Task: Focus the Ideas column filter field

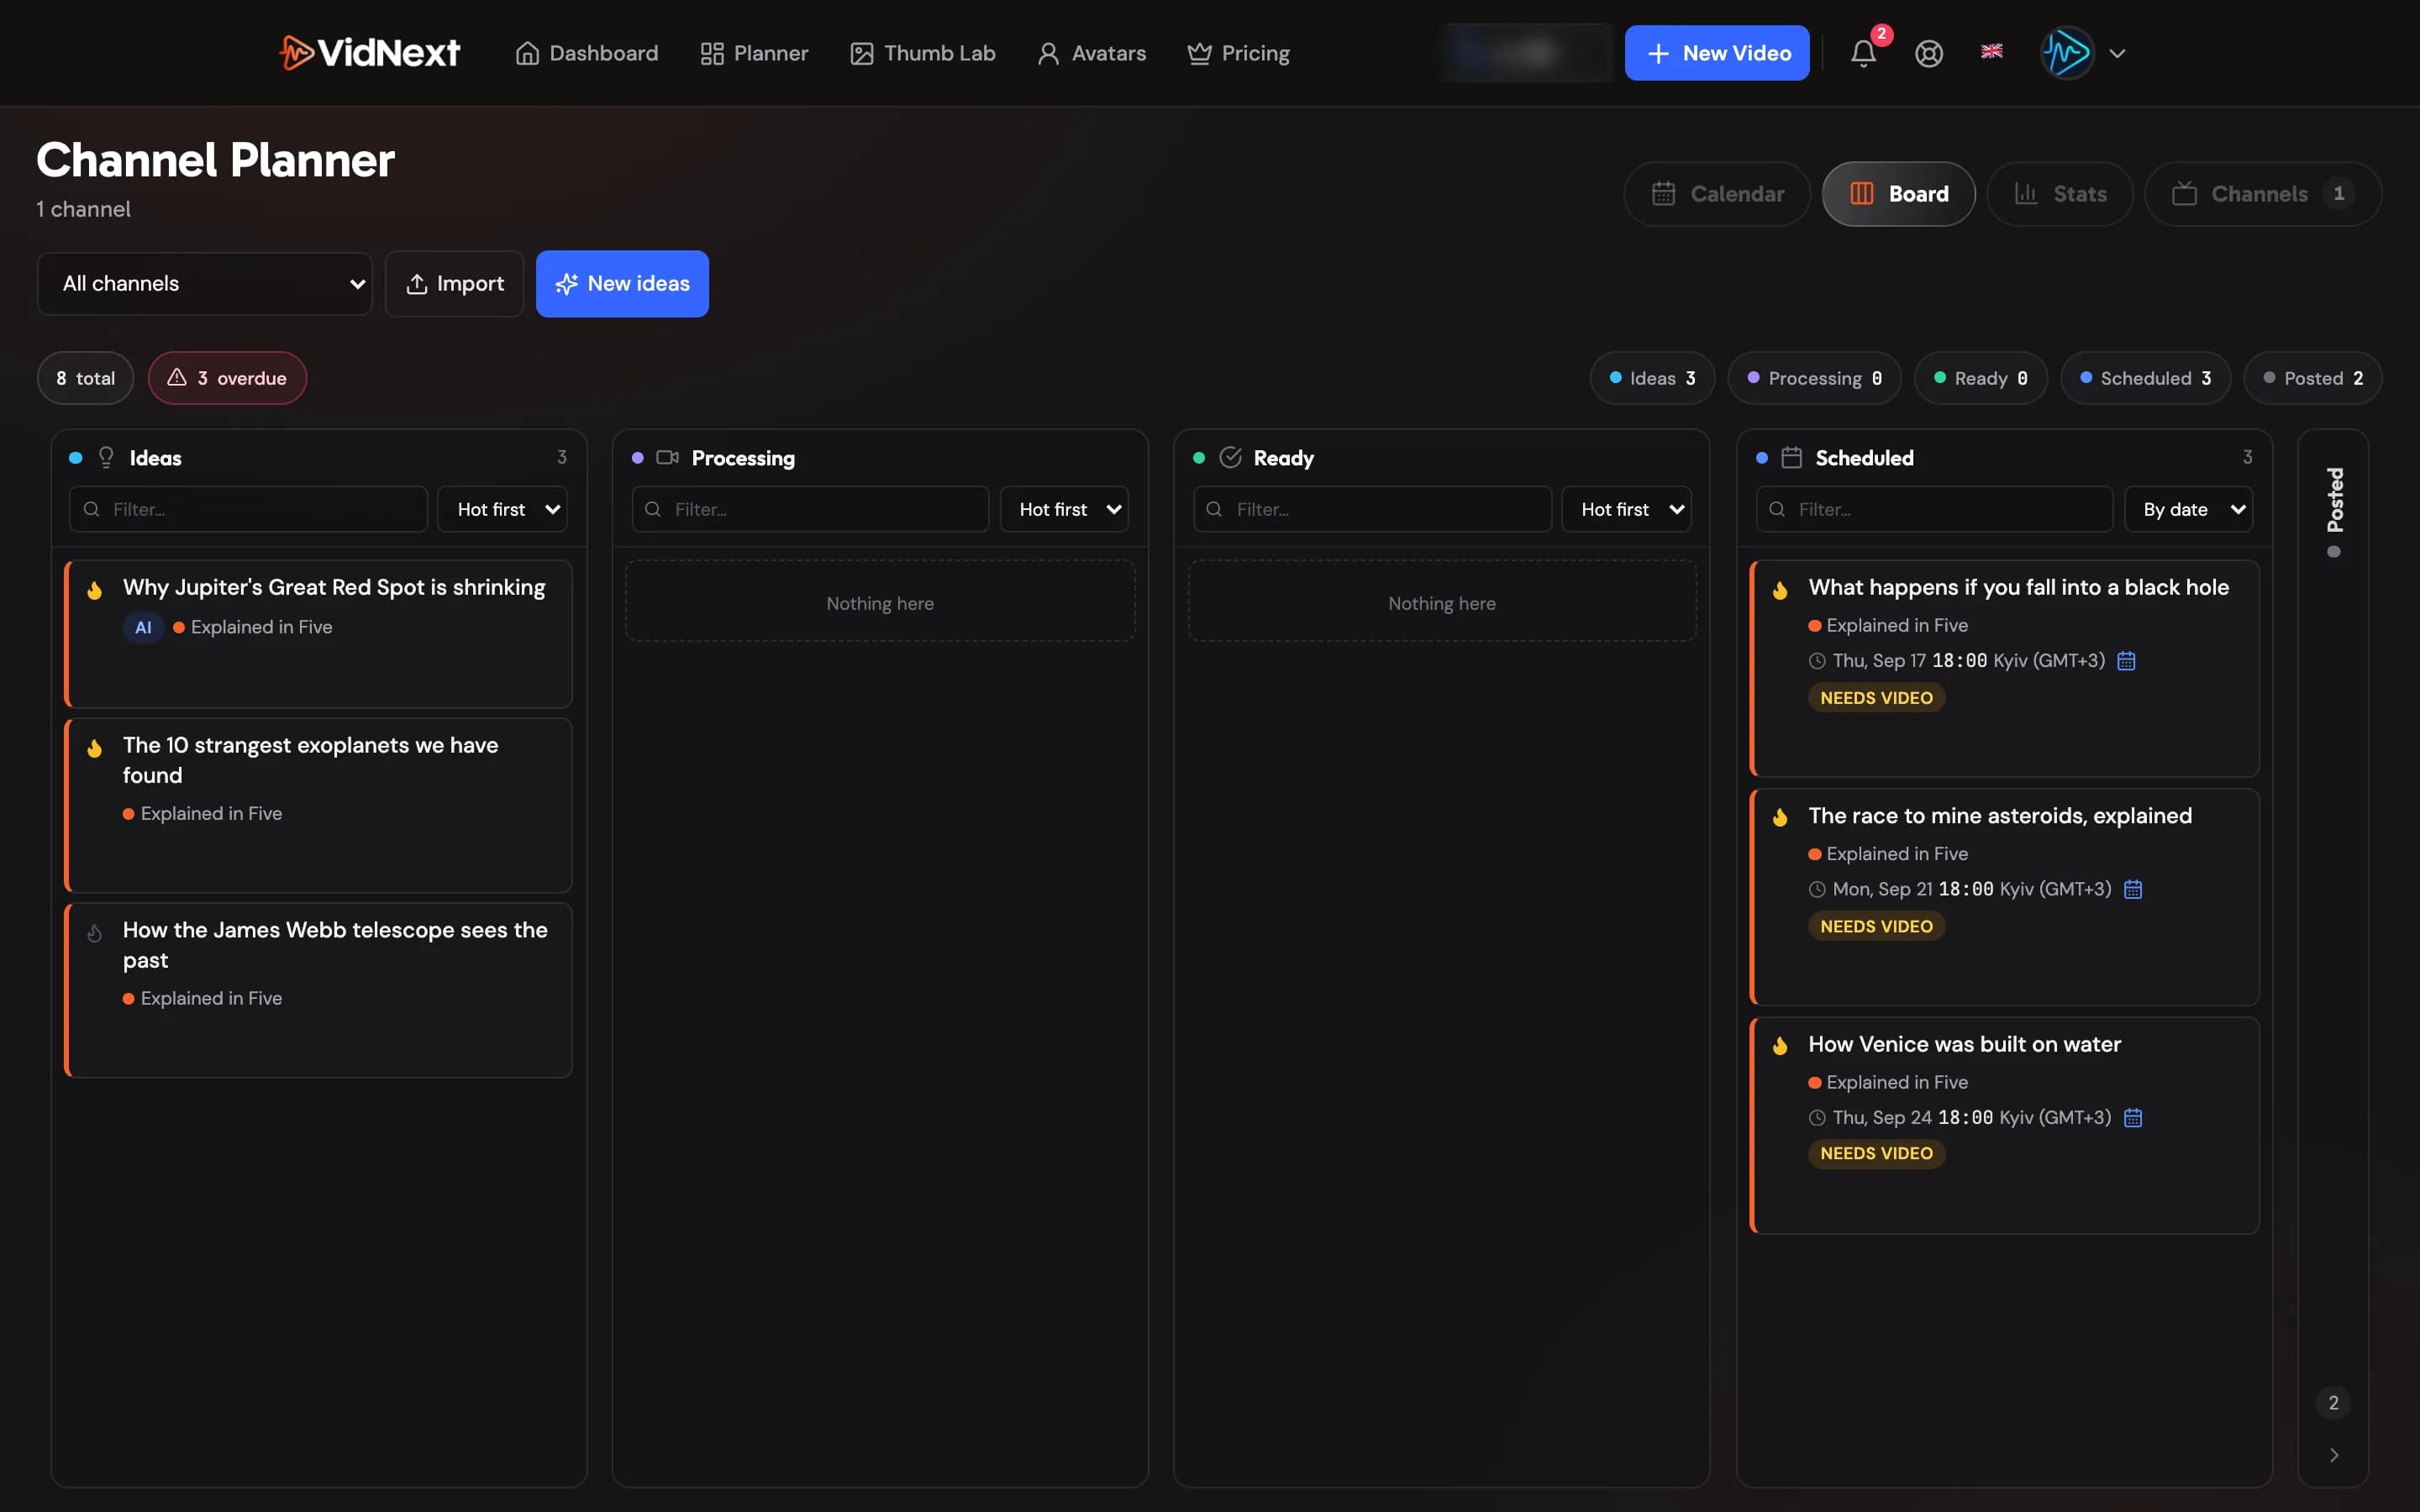Action: click(248, 509)
